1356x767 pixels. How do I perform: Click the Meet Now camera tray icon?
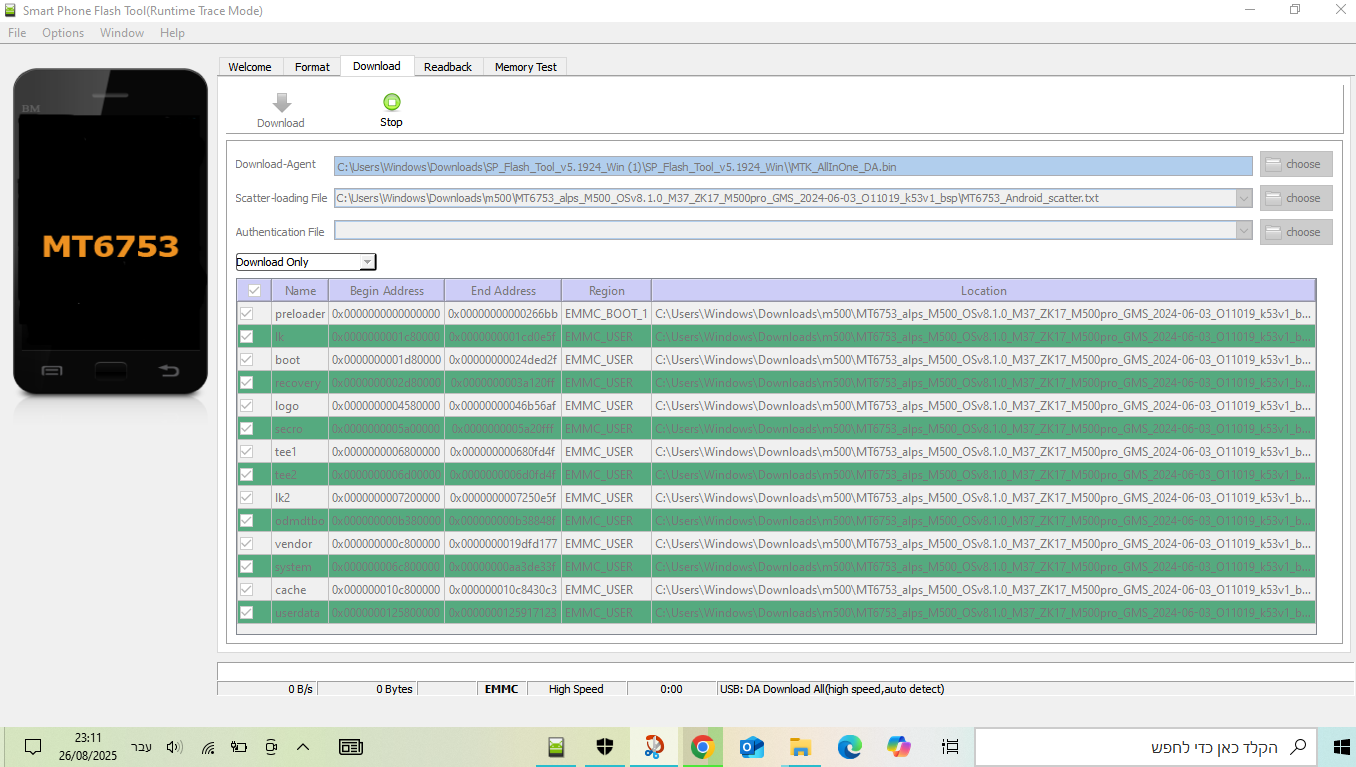(x=271, y=747)
